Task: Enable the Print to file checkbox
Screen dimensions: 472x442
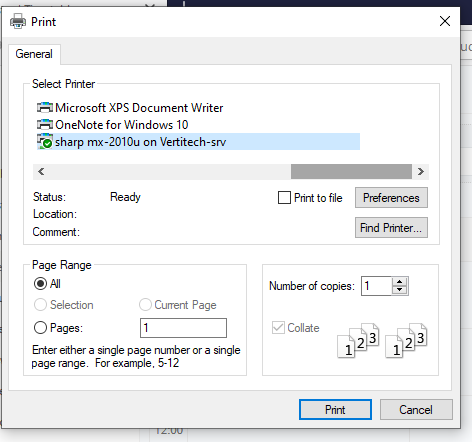Action: pyautogui.click(x=284, y=197)
